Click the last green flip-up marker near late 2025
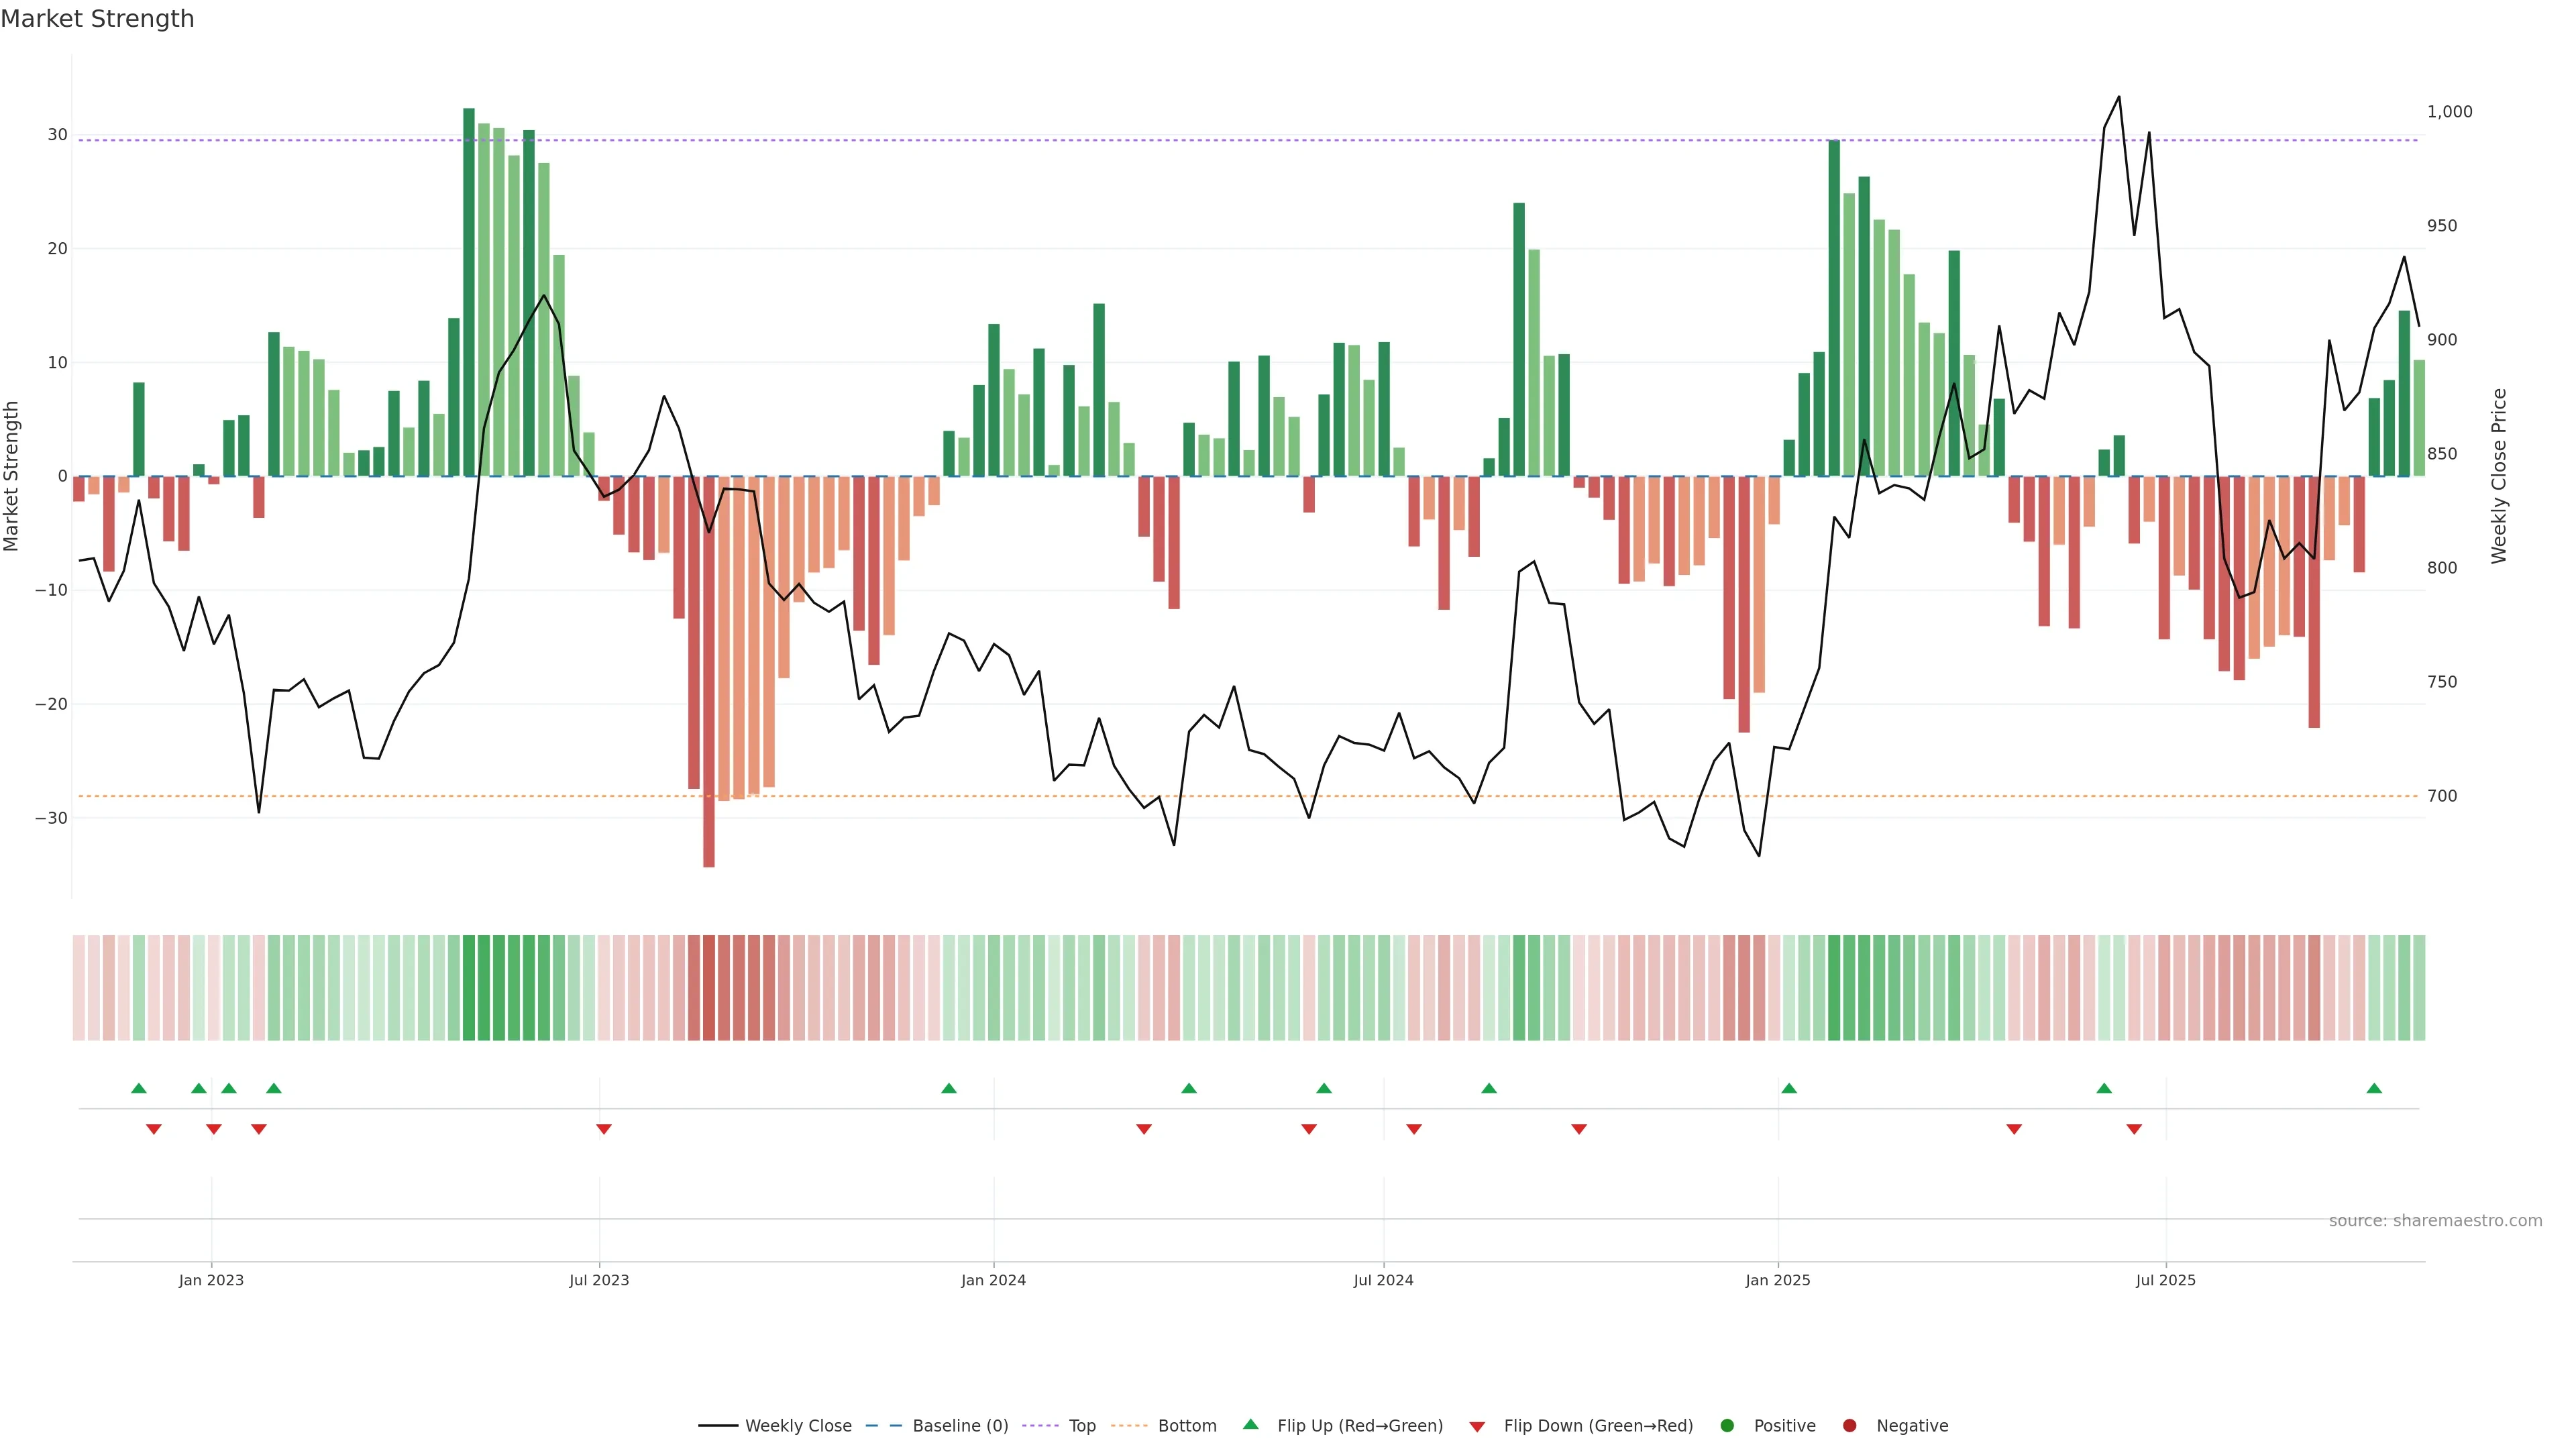This screenshot has width=2576, height=1449. click(x=2374, y=1088)
